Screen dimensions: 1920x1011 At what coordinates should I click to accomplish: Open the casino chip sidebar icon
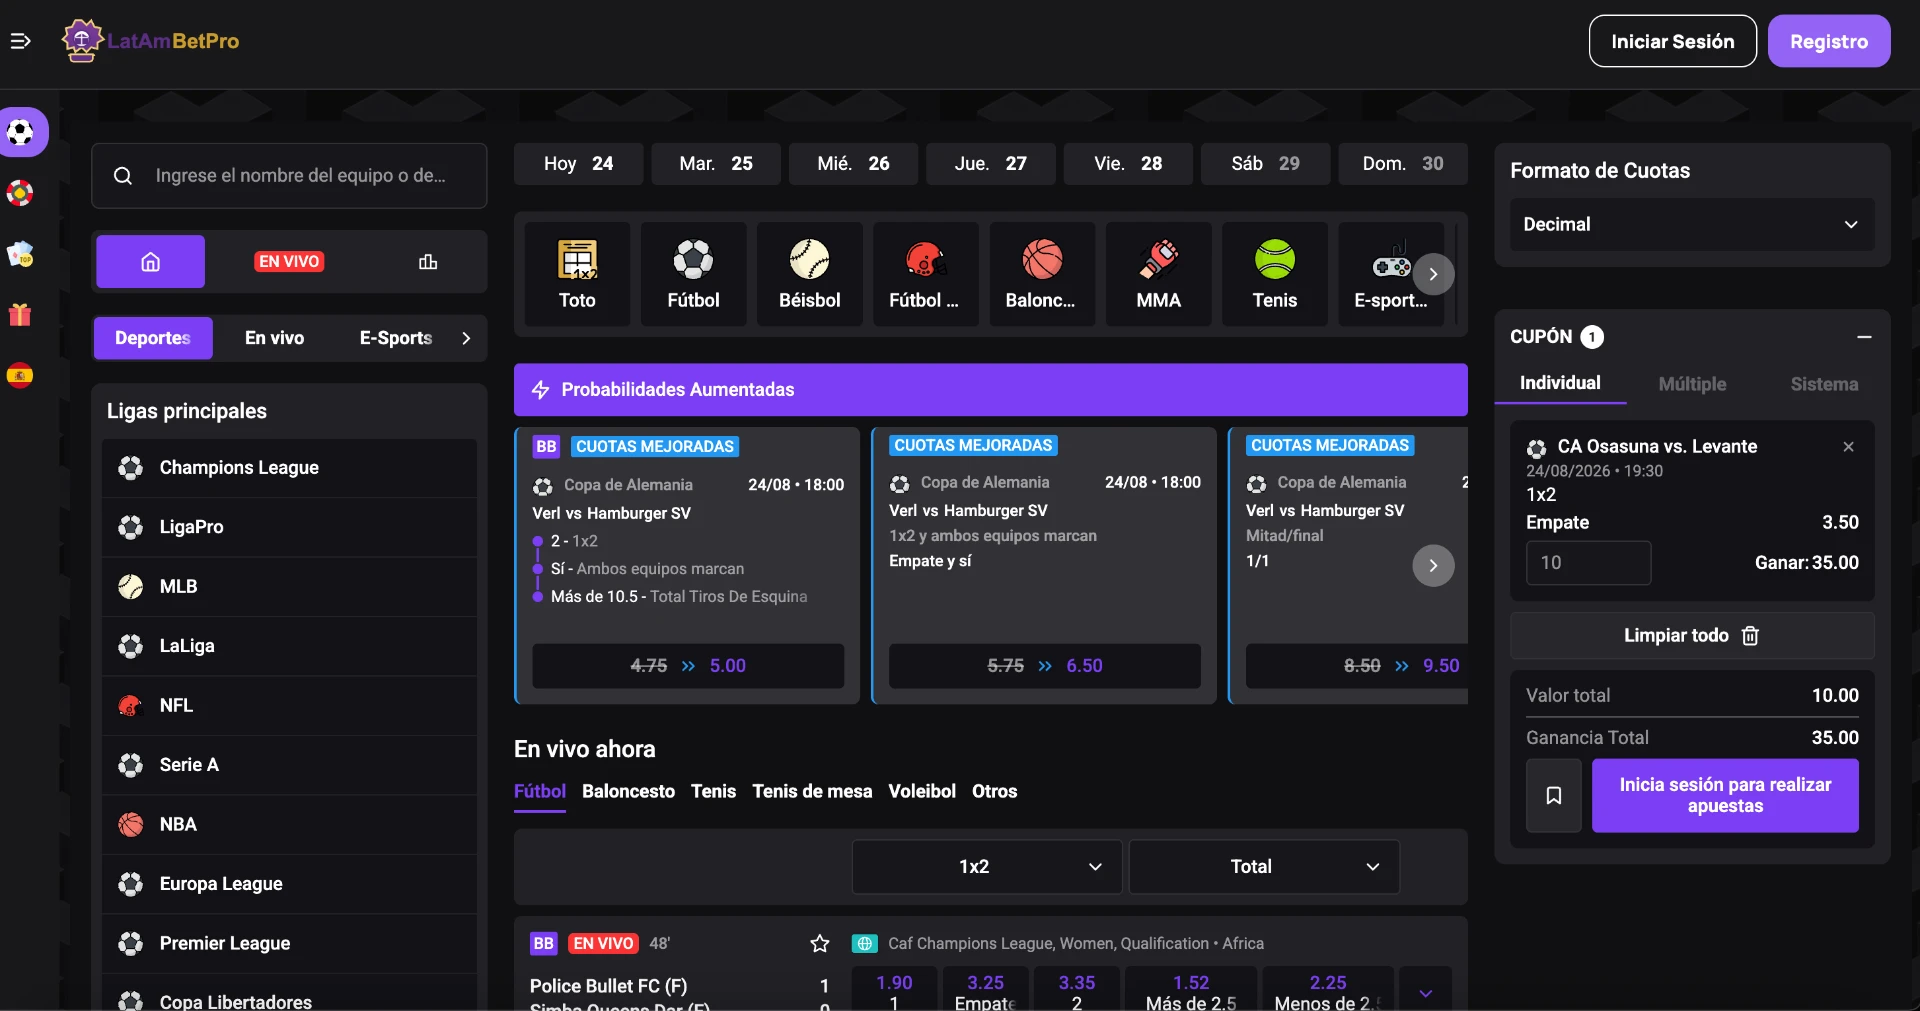pos(20,193)
